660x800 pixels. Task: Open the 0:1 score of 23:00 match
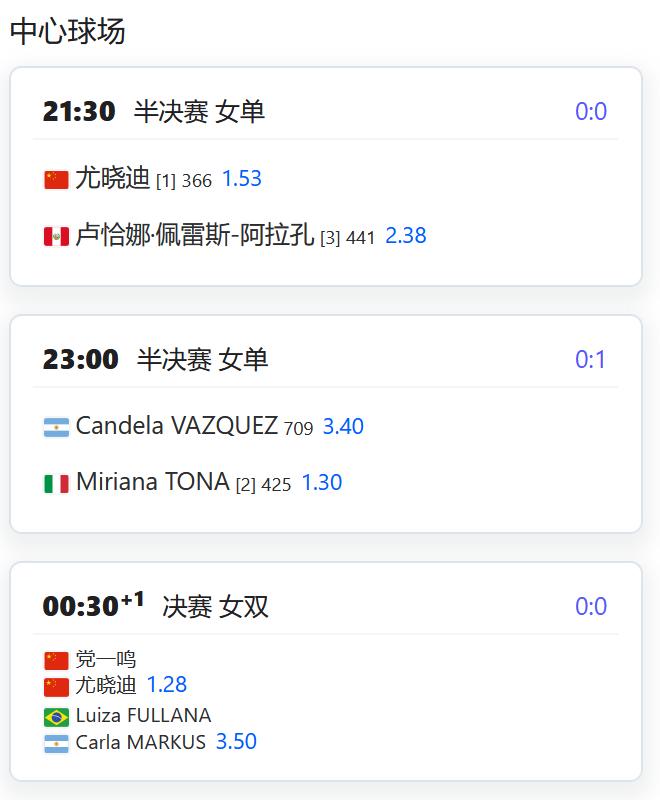(590, 360)
